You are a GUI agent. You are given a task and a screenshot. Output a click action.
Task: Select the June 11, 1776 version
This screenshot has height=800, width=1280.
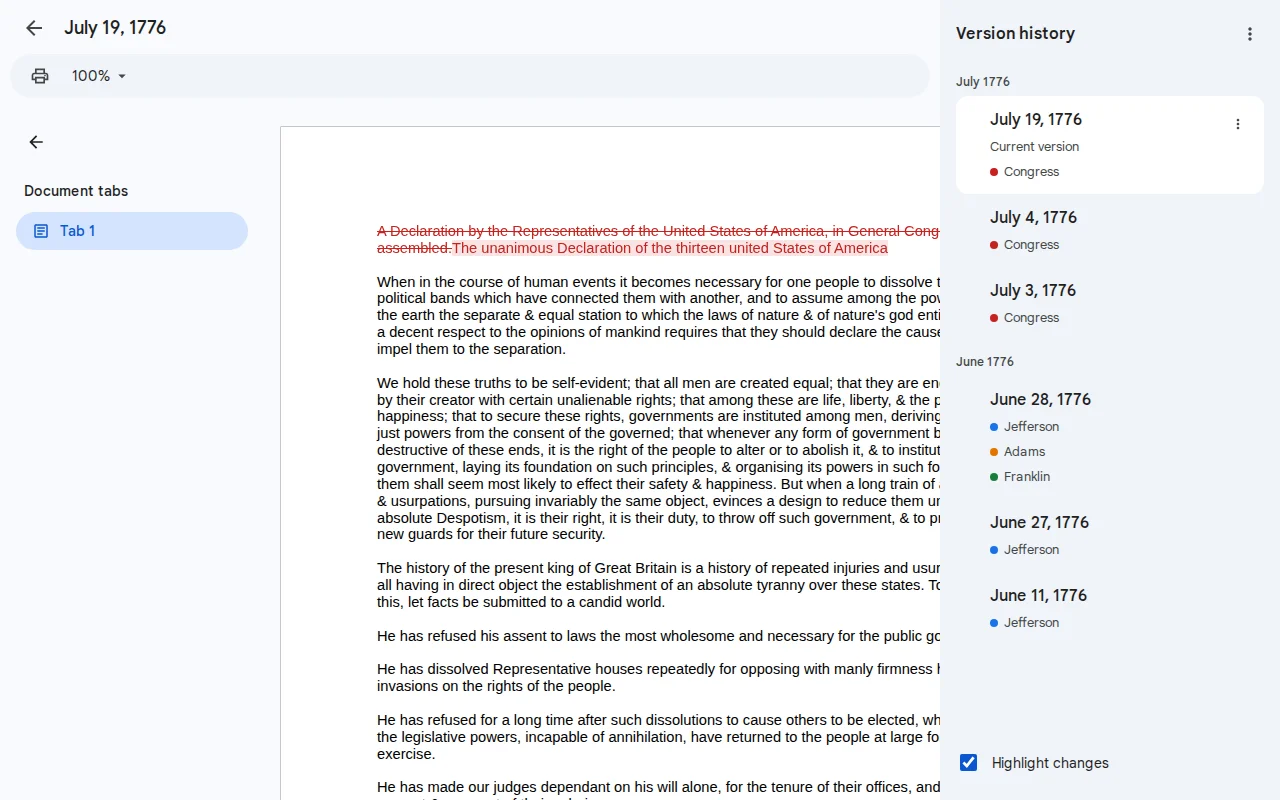tap(1110, 608)
